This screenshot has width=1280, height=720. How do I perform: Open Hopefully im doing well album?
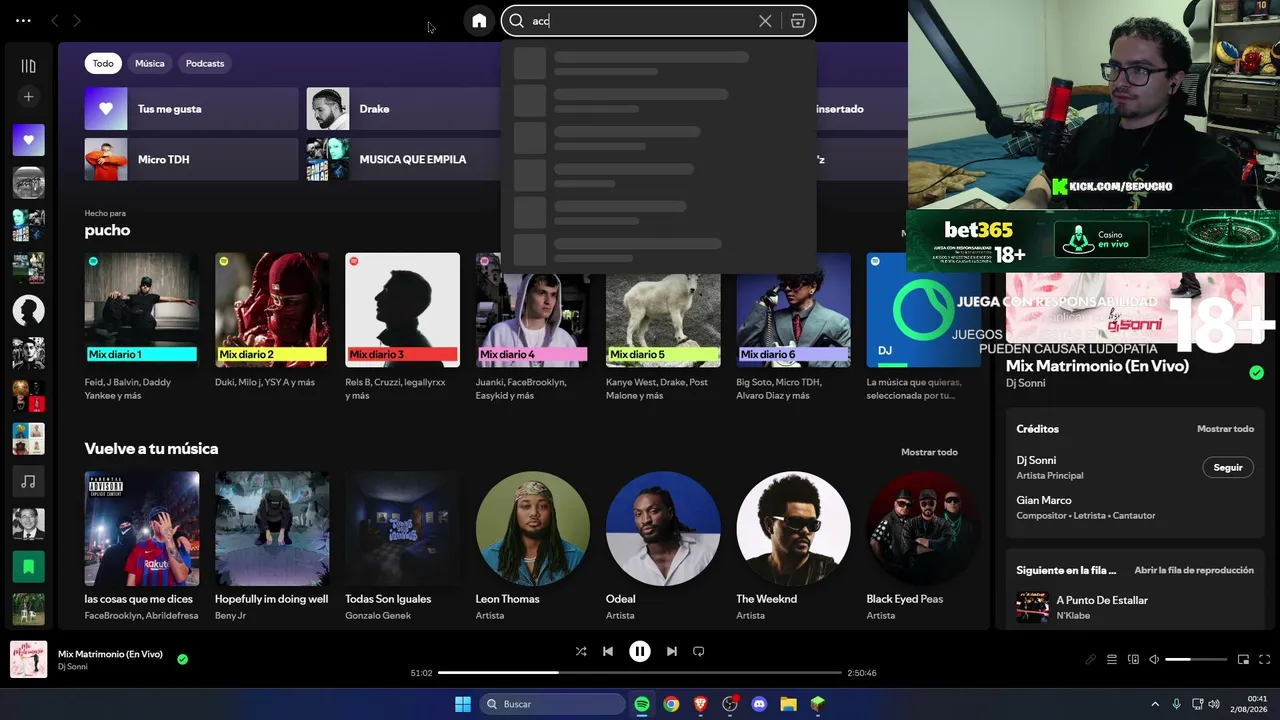[272, 529]
